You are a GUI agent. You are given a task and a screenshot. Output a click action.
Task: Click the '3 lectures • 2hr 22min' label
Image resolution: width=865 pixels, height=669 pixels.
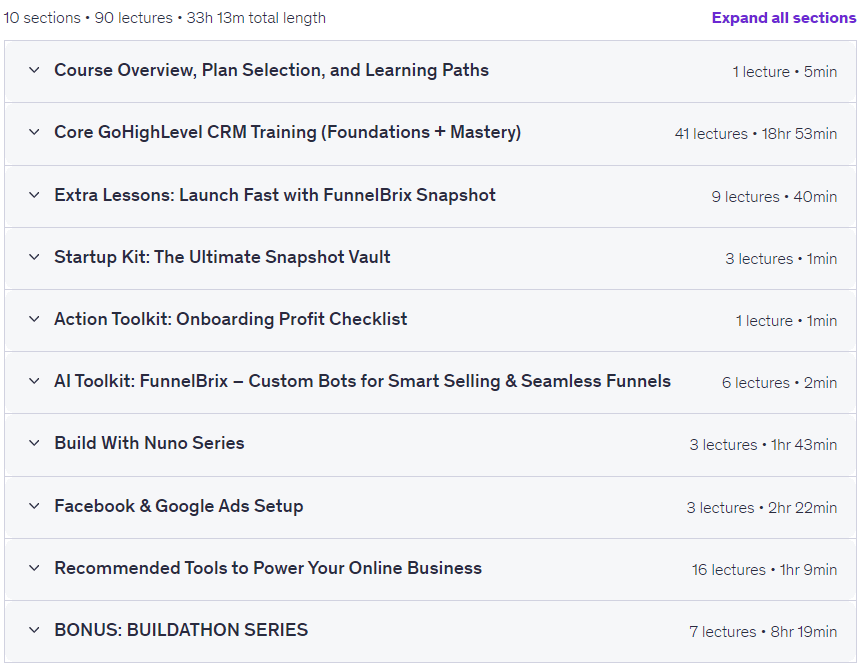pos(761,507)
